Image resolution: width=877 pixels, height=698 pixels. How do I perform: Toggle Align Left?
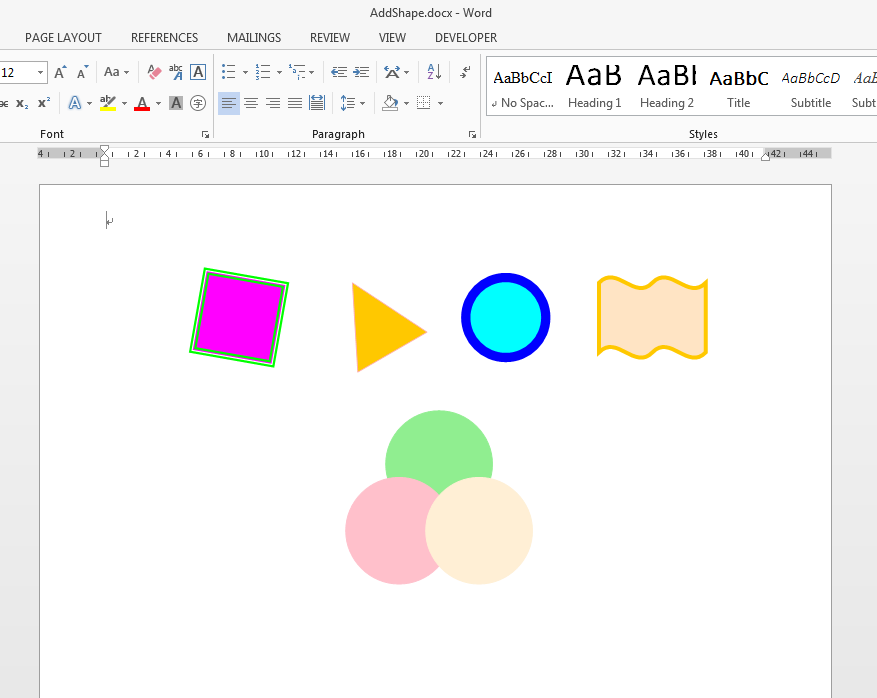pyautogui.click(x=229, y=103)
